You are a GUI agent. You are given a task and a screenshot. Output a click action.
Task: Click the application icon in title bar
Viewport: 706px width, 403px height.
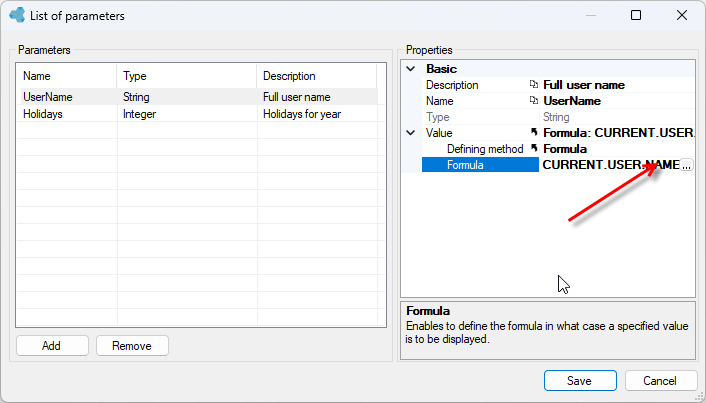pyautogui.click(x=17, y=15)
